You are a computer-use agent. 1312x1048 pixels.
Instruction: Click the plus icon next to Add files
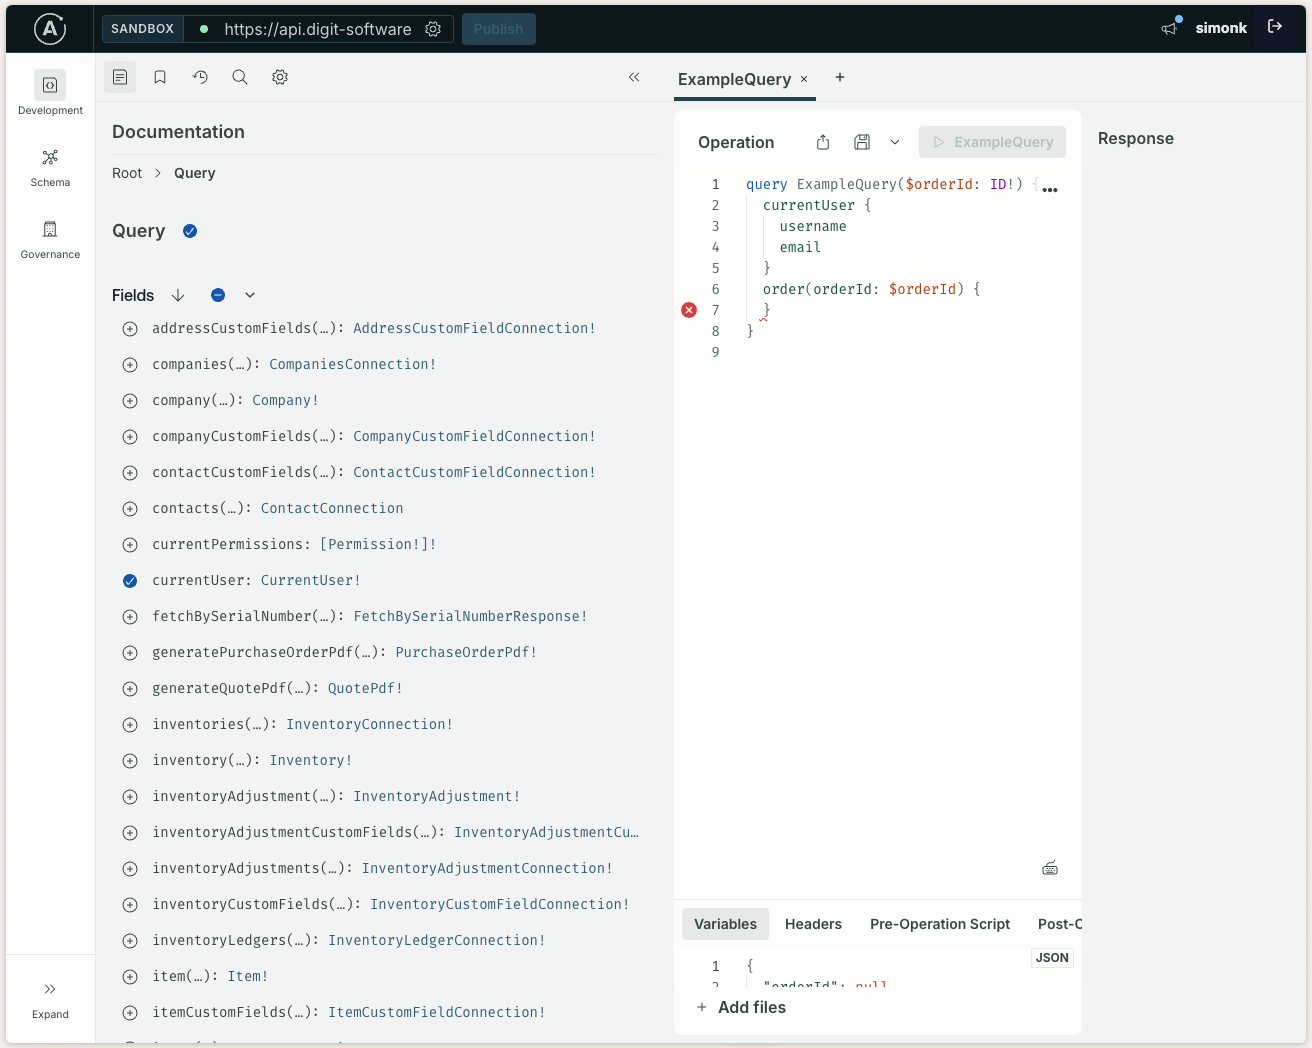click(702, 1007)
